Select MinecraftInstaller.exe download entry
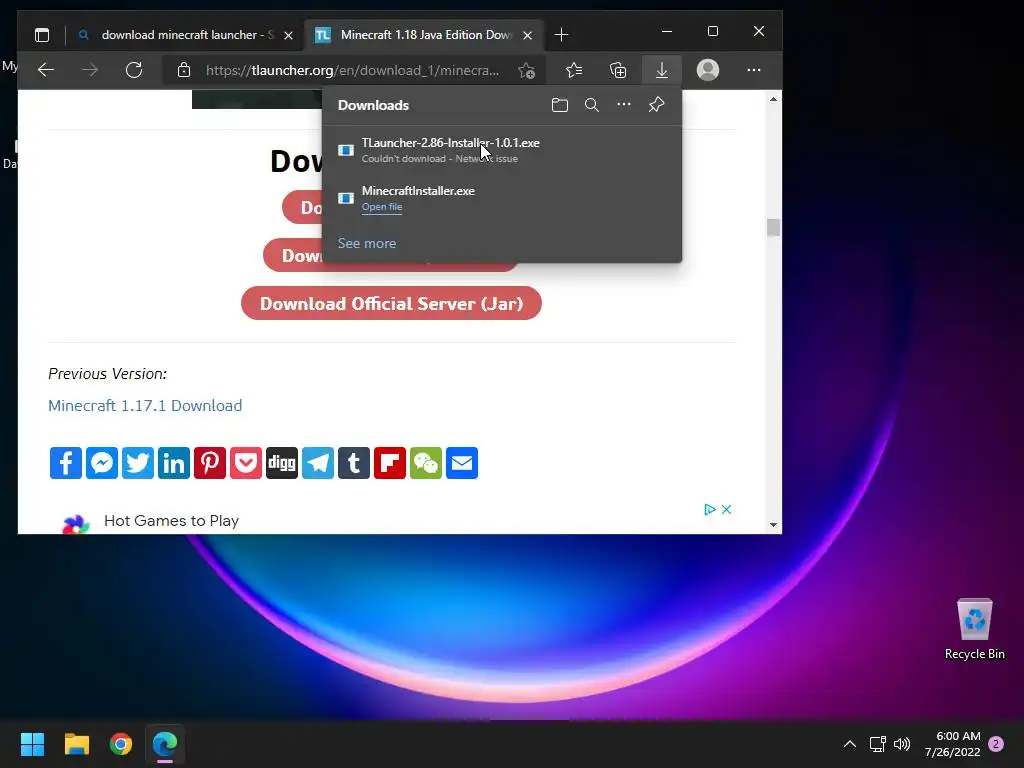 [502, 198]
